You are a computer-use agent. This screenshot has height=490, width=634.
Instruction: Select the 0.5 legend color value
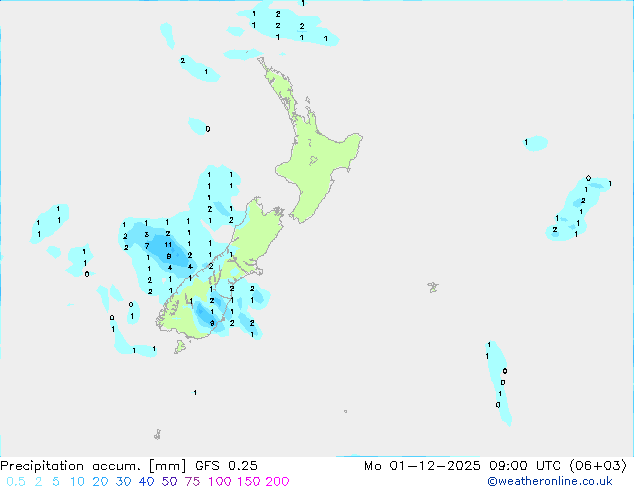(16, 482)
